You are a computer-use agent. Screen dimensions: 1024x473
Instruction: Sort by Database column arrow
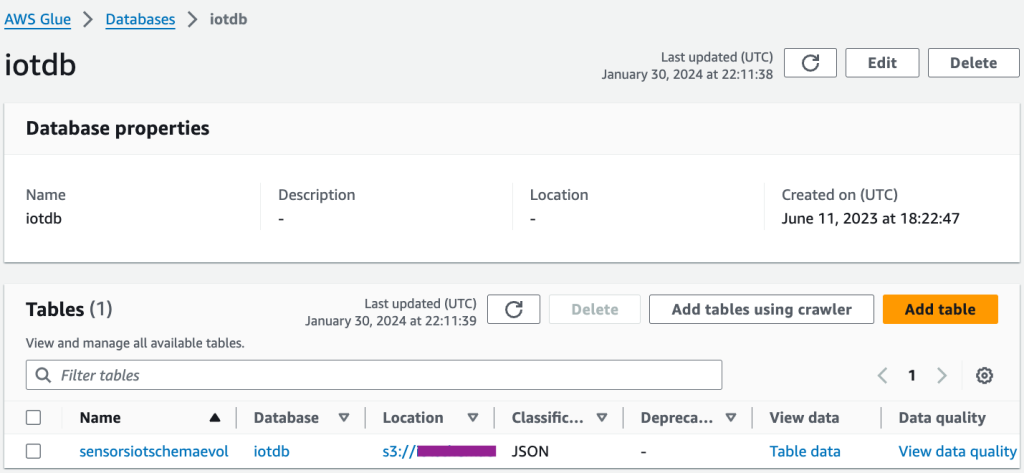[344, 418]
